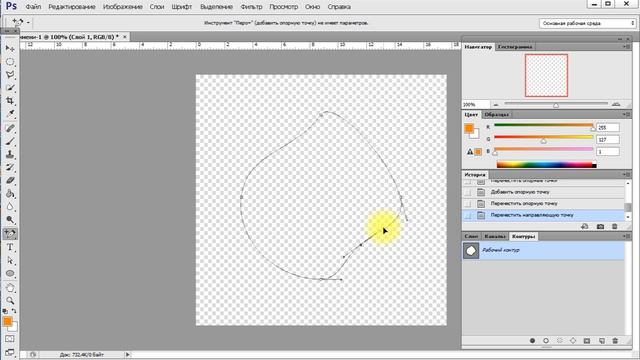This screenshot has width=640, height=360.
Task: Select the Paint Bucket tool
Action: pos(10,193)
